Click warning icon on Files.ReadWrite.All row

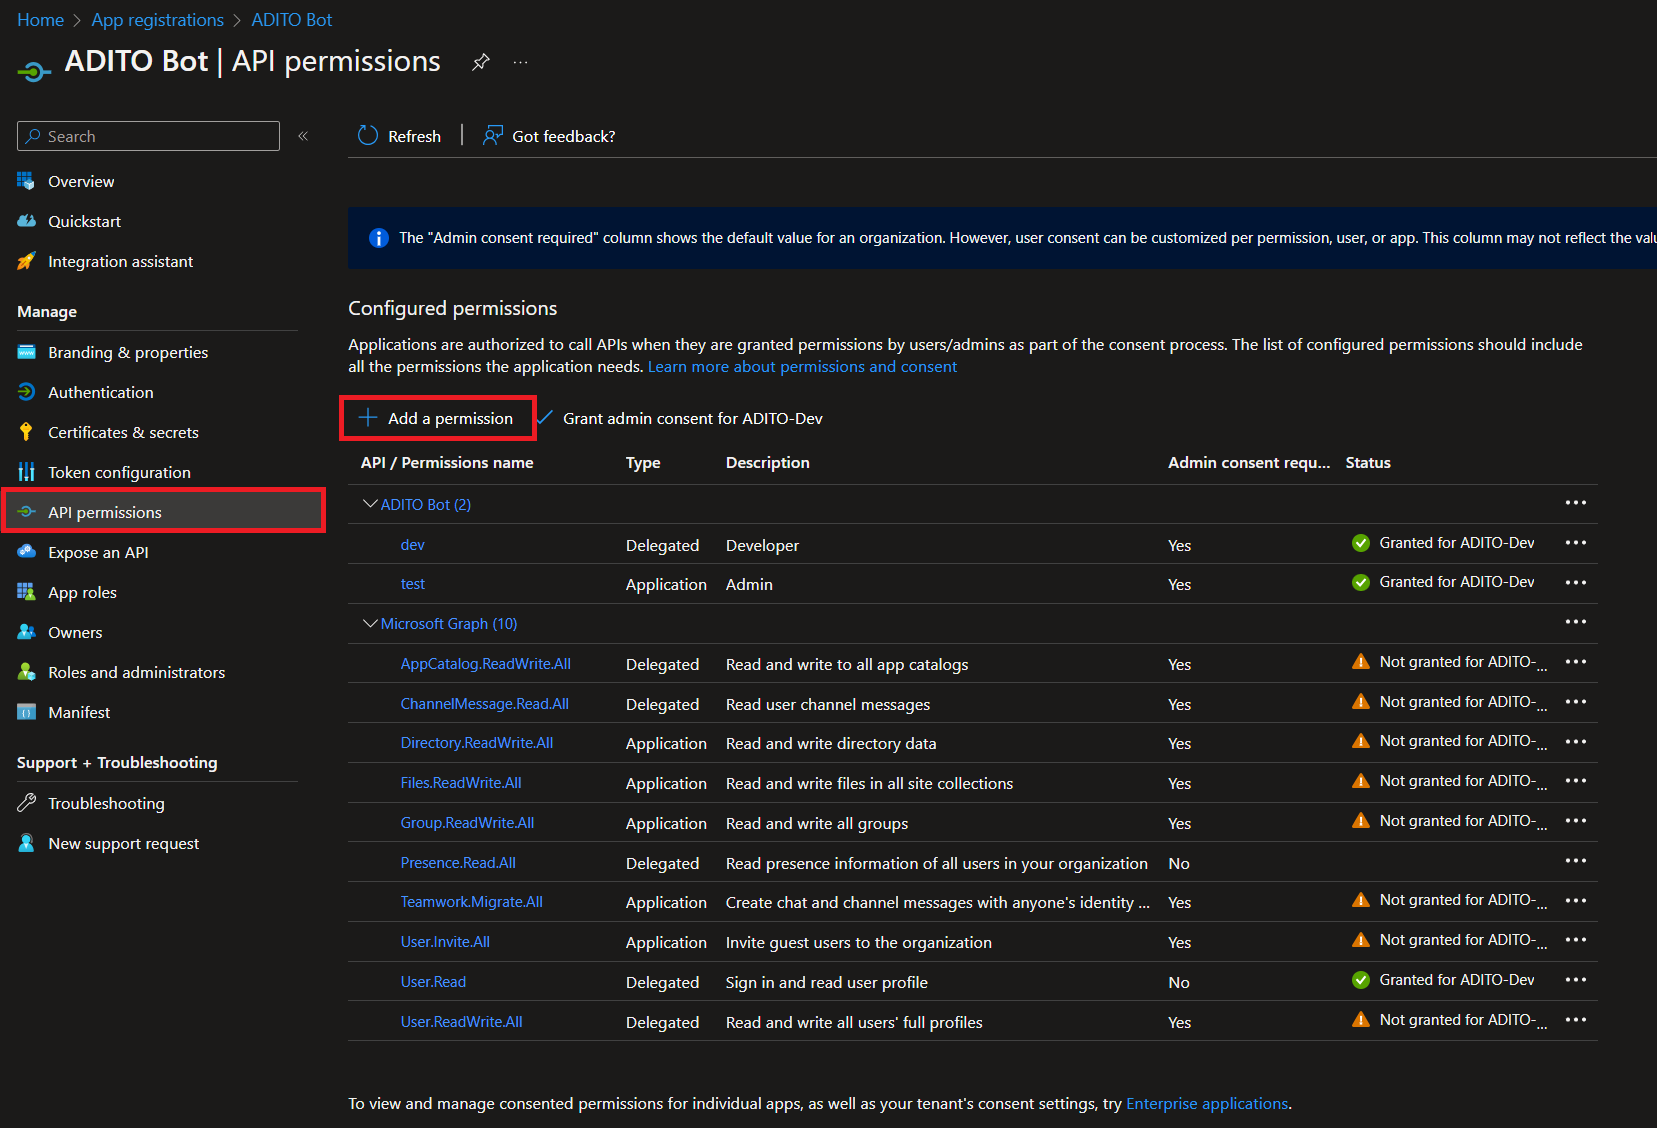[1361, 781]
